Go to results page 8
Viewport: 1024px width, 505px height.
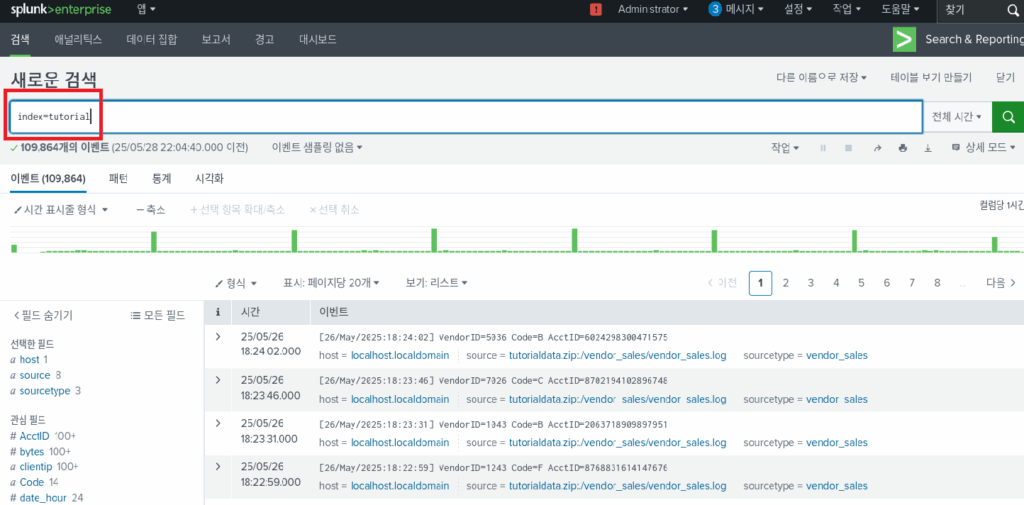937,283
